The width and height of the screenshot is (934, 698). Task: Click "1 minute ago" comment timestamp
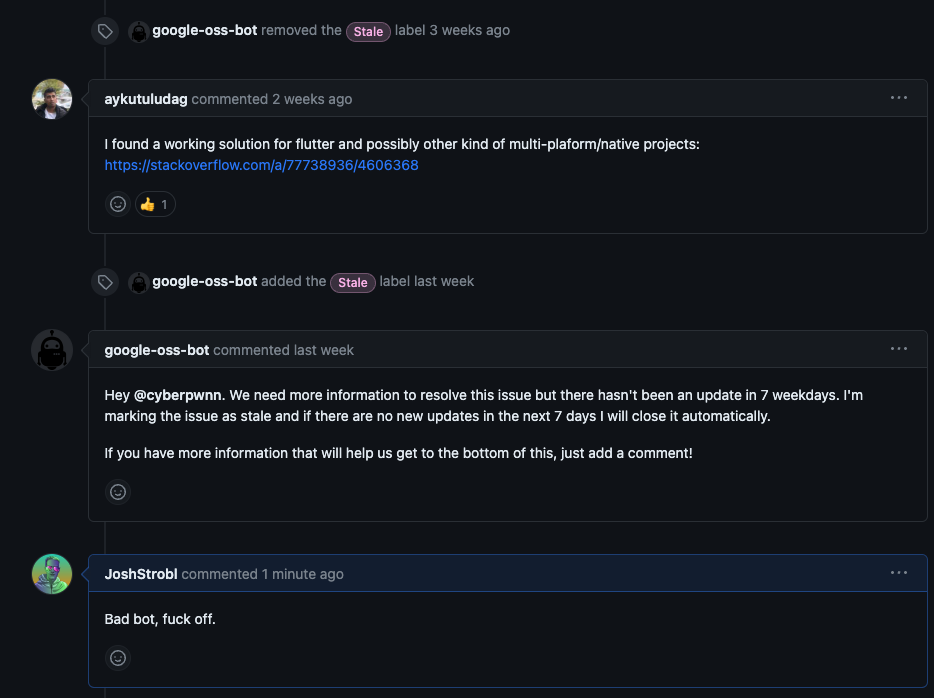click(x=302, y=574)
